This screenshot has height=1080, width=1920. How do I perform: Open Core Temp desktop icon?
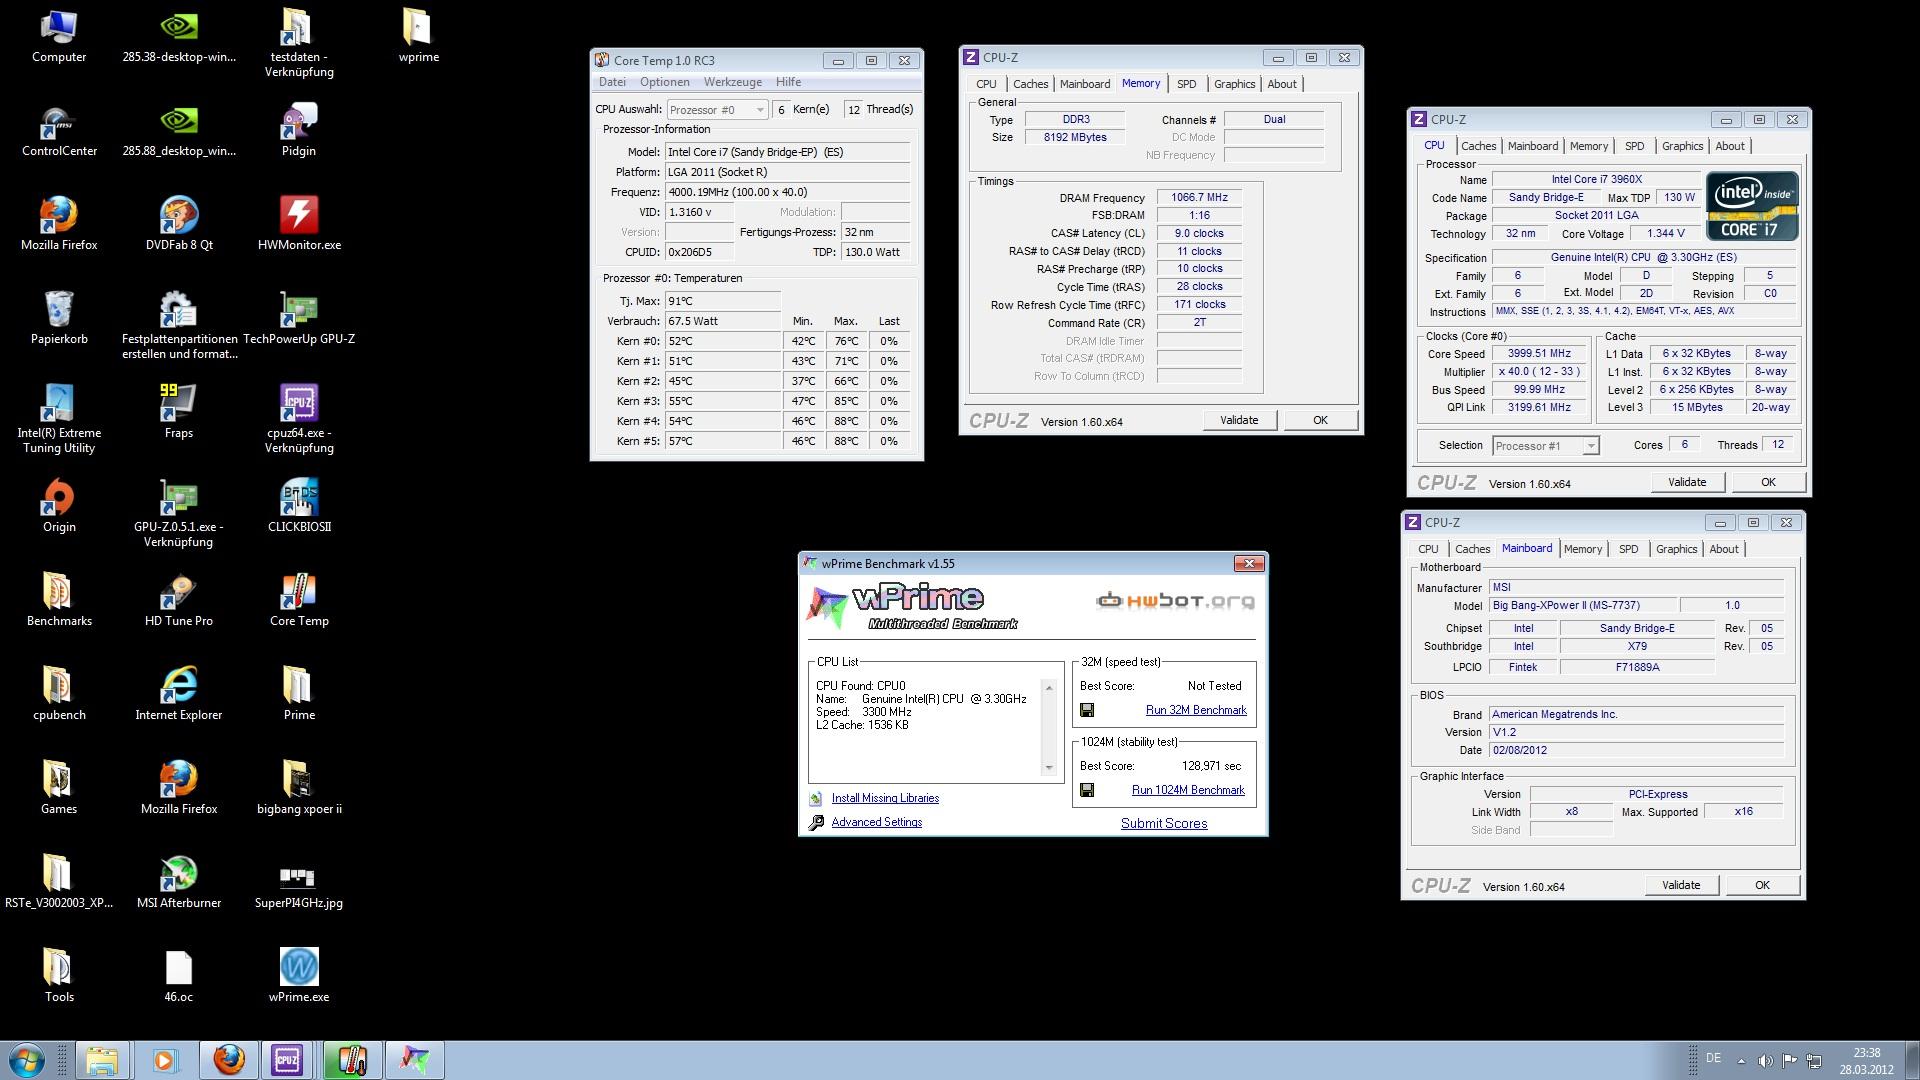pos(299,600)
